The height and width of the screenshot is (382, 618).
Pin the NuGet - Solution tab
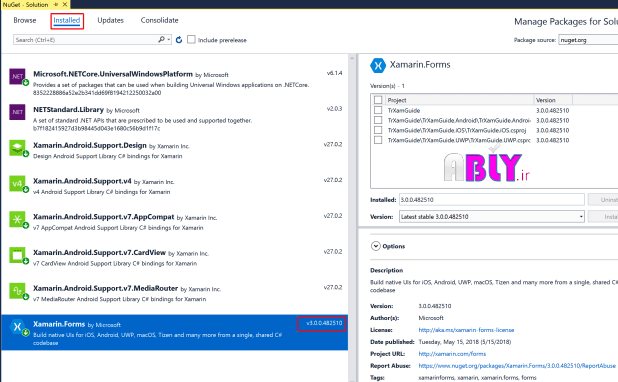coord(56,4)
